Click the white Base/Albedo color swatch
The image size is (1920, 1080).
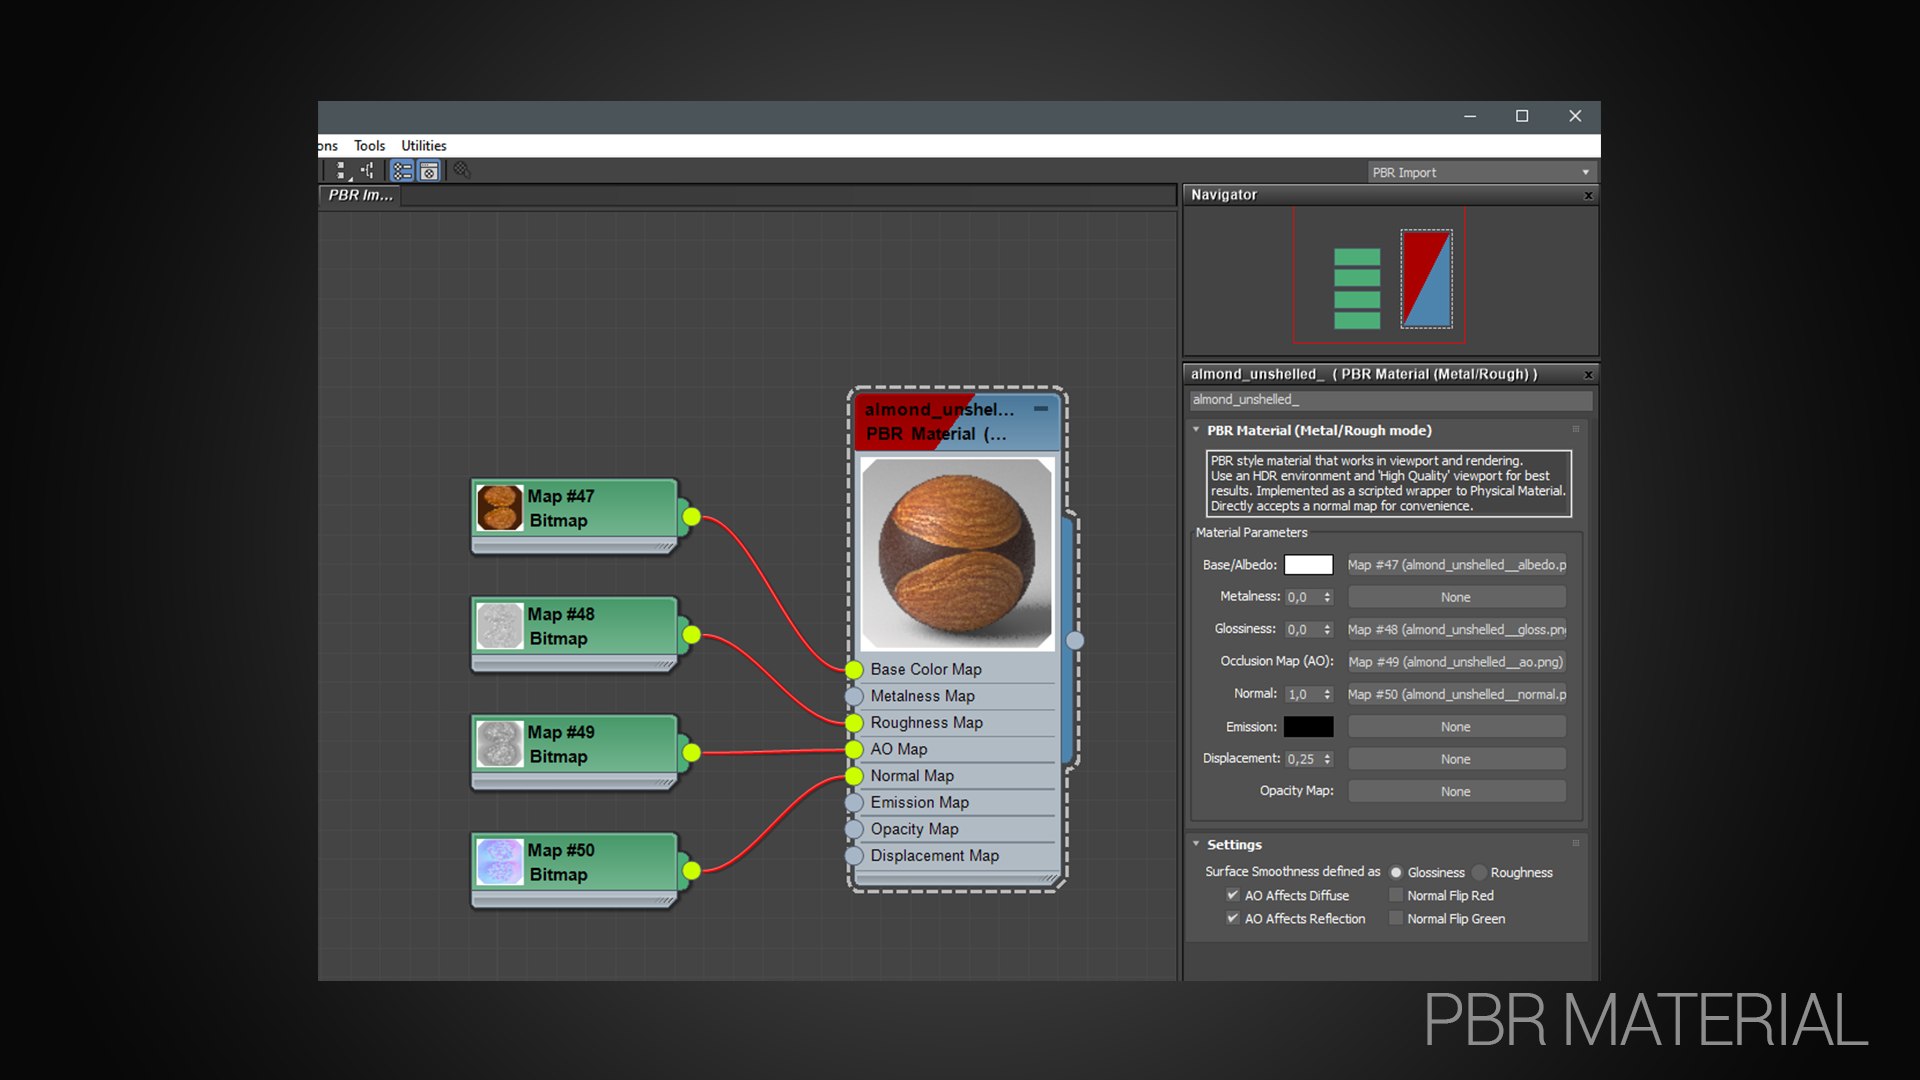[x=1308, y=565]
